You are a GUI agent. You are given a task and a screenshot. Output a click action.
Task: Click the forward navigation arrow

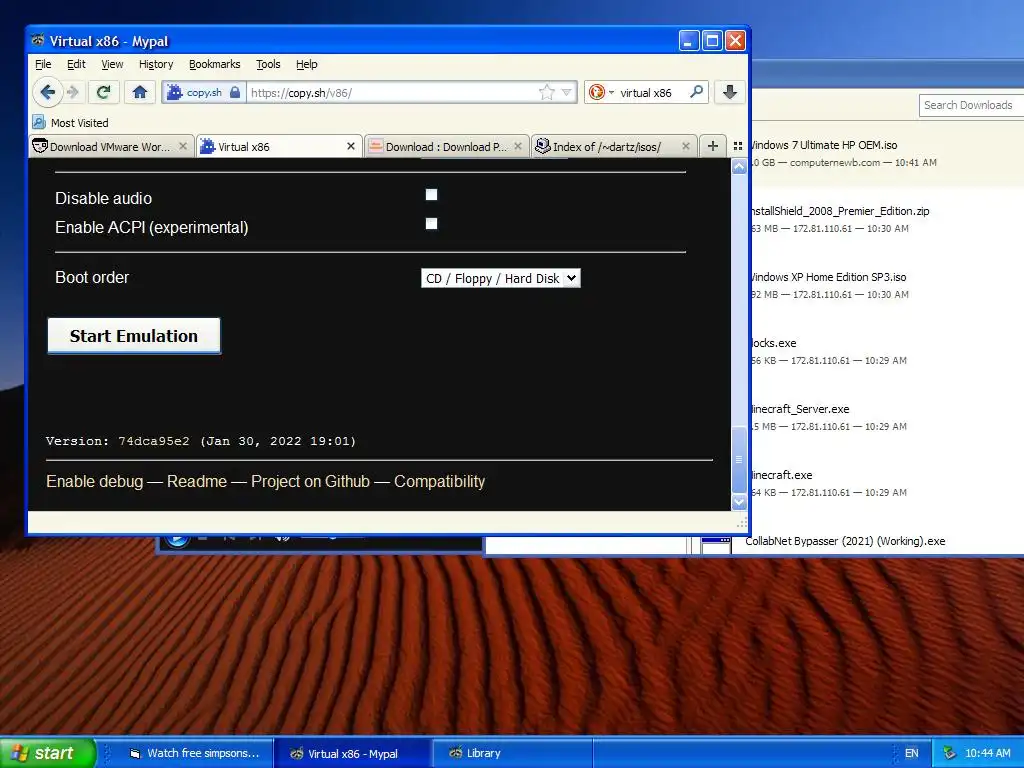pos(73,92)
